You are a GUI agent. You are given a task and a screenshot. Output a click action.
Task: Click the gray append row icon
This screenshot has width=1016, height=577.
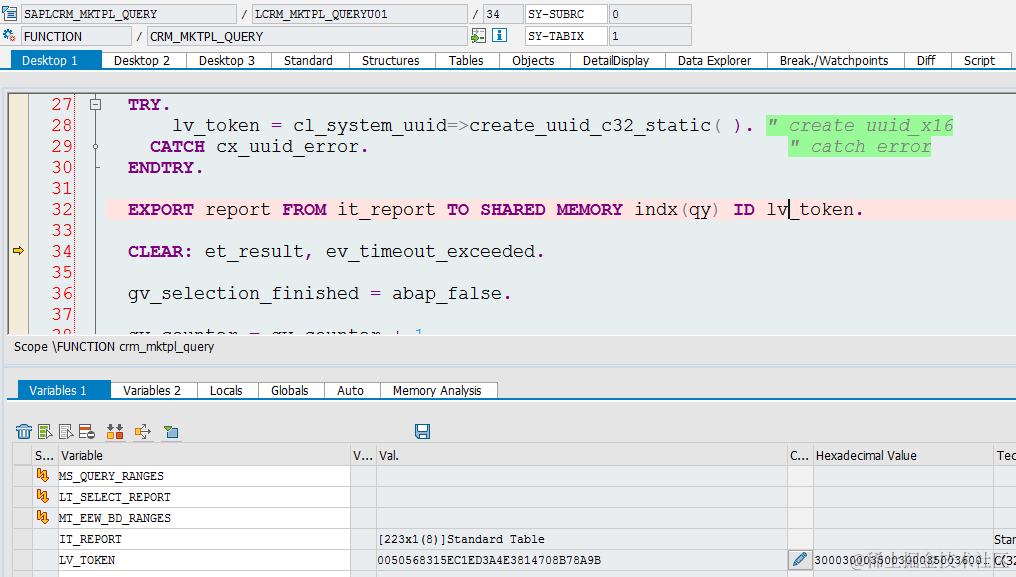[65, 432]
